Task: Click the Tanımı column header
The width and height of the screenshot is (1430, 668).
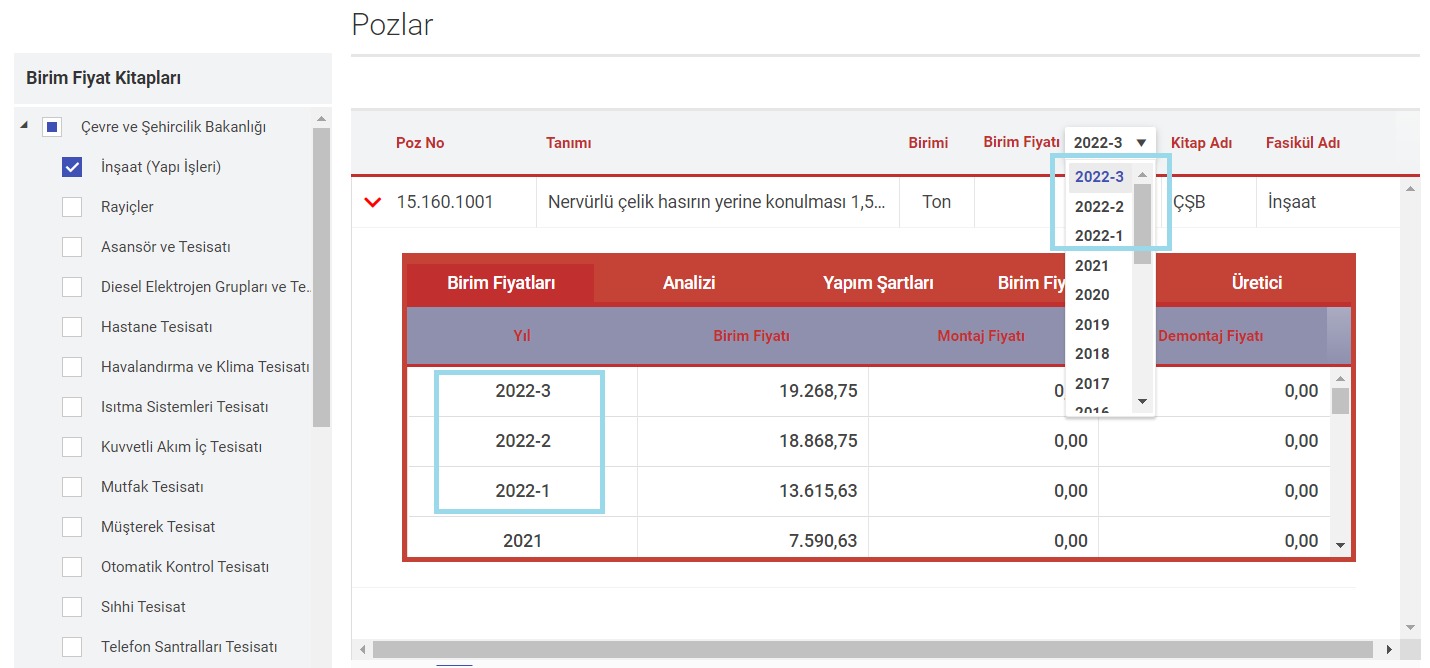Action: tap(568, 143)
